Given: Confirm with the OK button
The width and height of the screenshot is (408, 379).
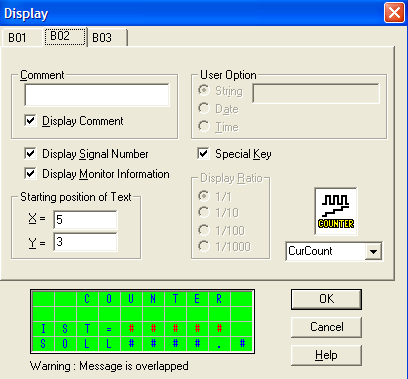Looking at the screenshot, I should (326, 299).
